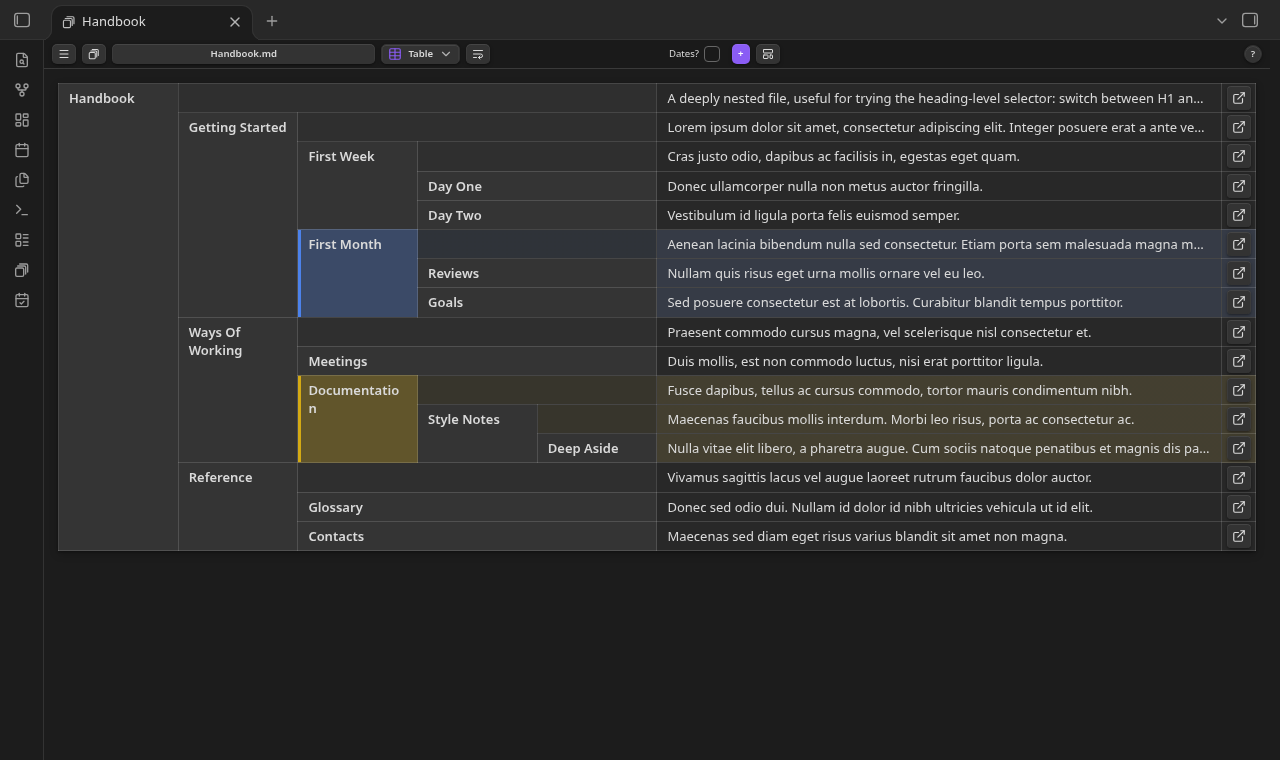Viewport: 1280px width, 760px height.
Task: Click the text starting 'Vivamus sagittis lacus'
Action: (x=880, y=478)
